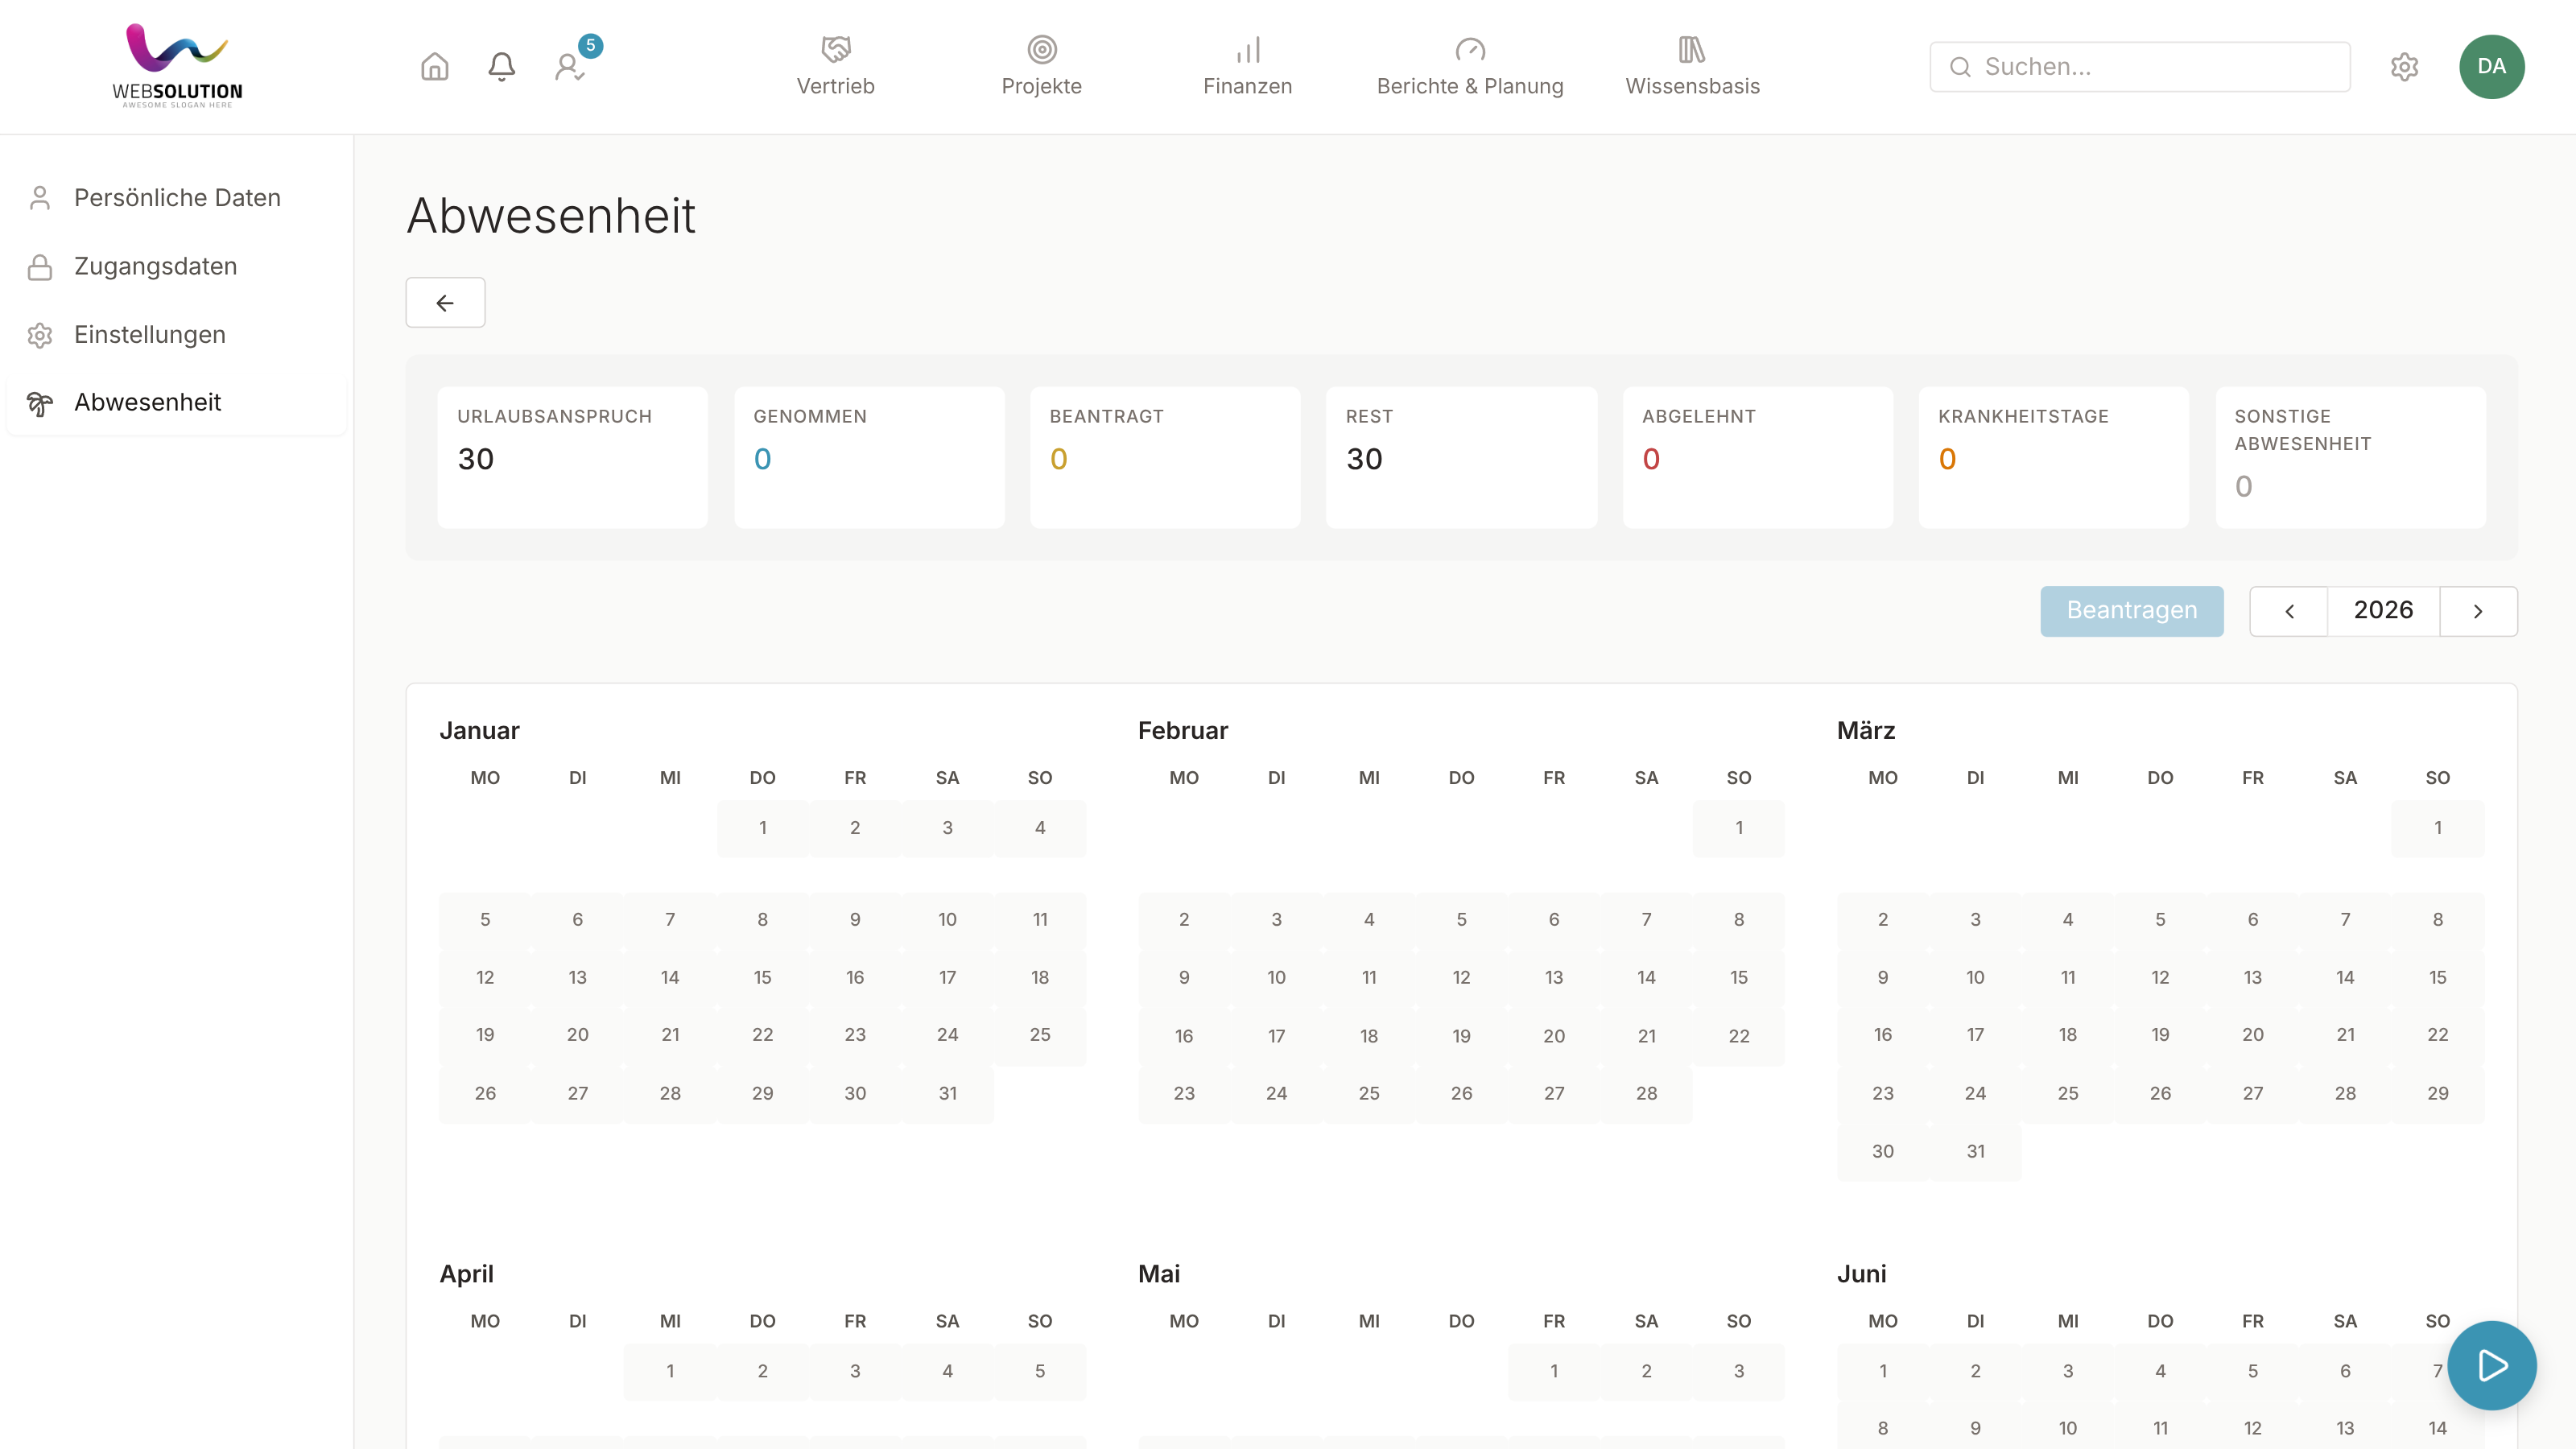The width and height of the screenshot is (2576, 1449).
Task: Click the Abgelehnt card
Action: (1757, 457)
